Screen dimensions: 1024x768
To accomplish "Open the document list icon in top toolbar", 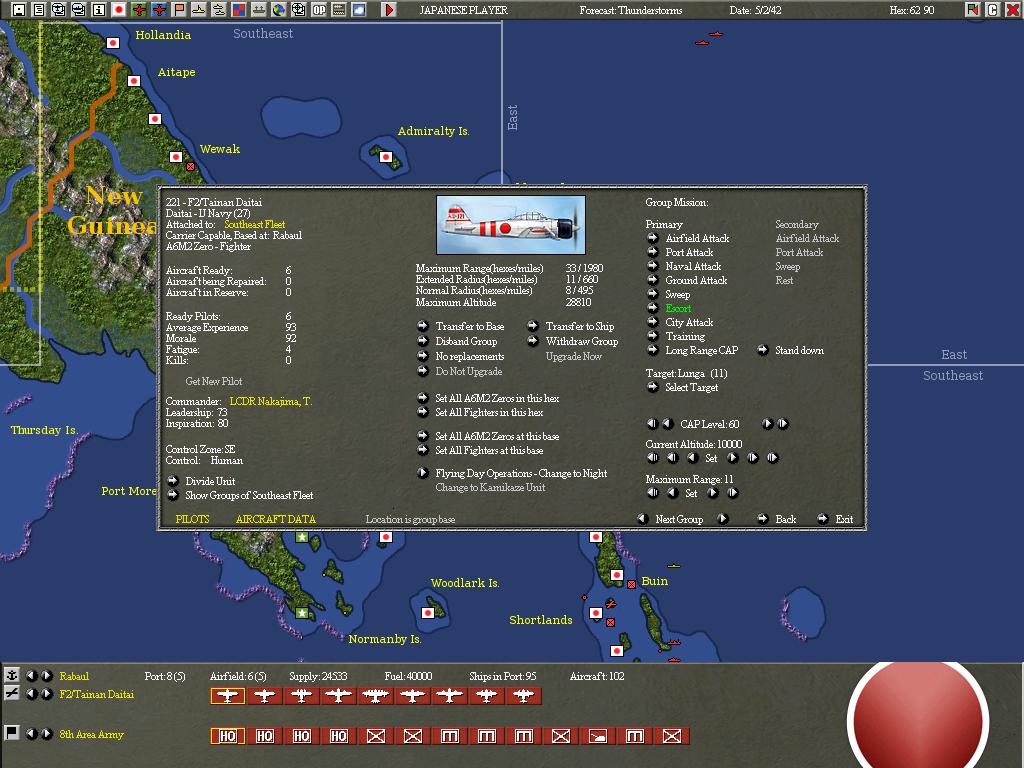I will click(x=39, y=10).
